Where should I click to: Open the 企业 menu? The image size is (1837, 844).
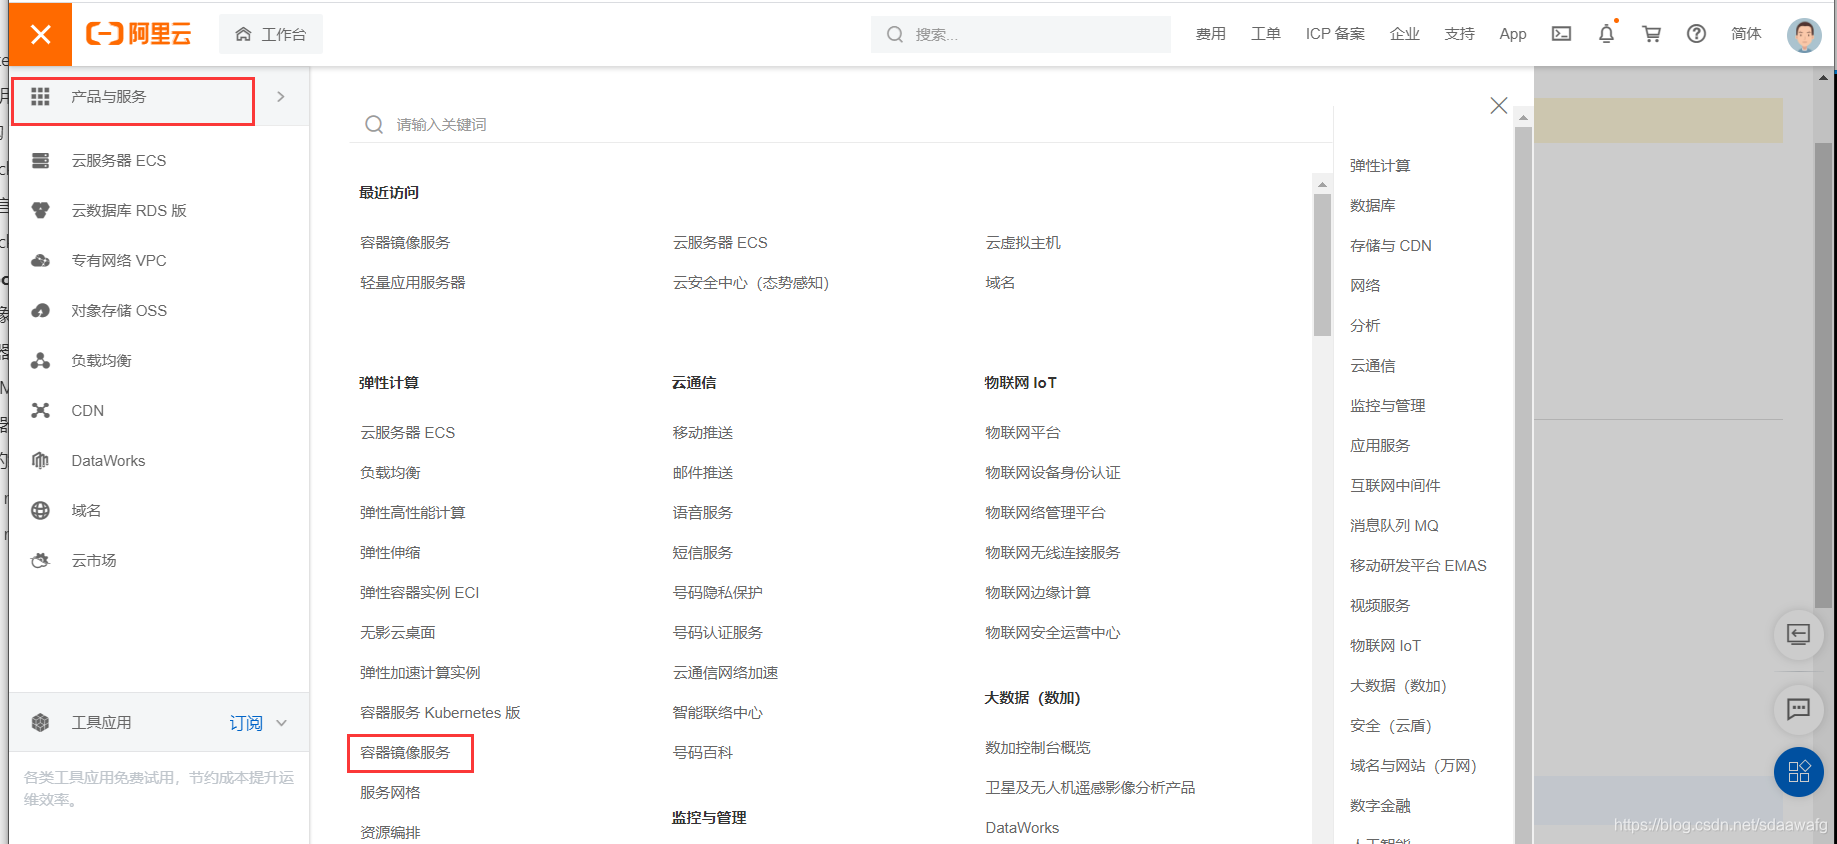click(x=1404, y=34)
